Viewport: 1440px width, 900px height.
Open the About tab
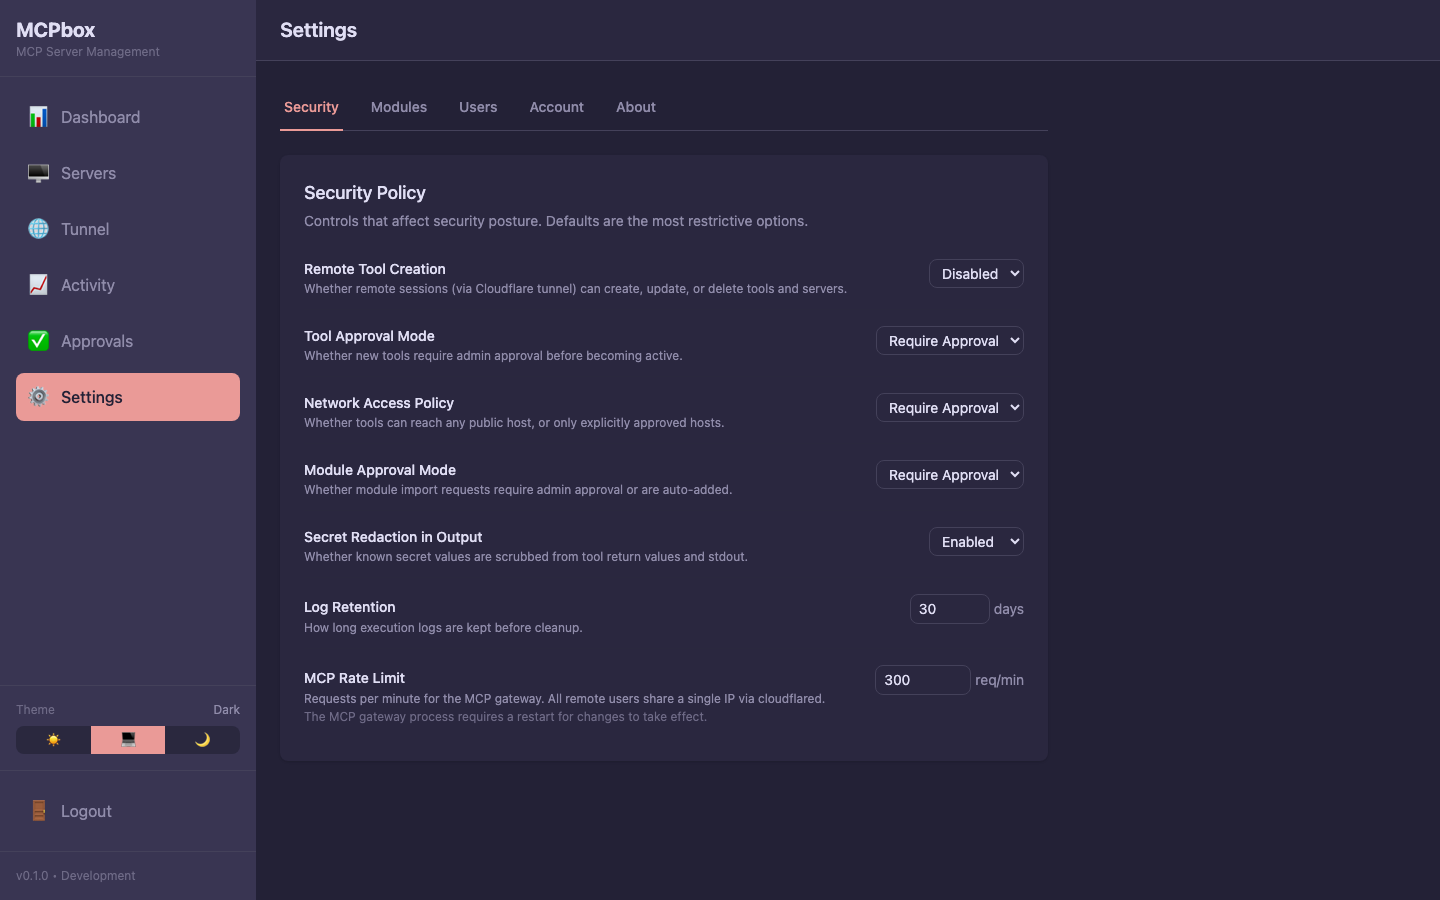(635, 107)
